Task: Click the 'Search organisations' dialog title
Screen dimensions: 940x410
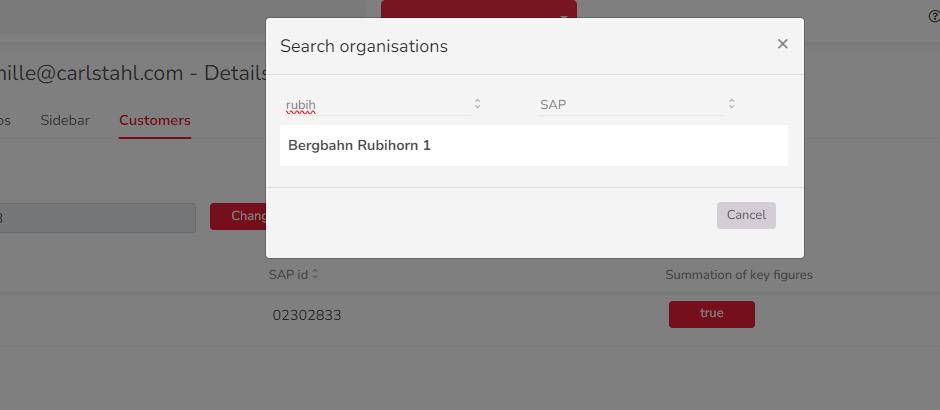Action: (x=364, y=46)
